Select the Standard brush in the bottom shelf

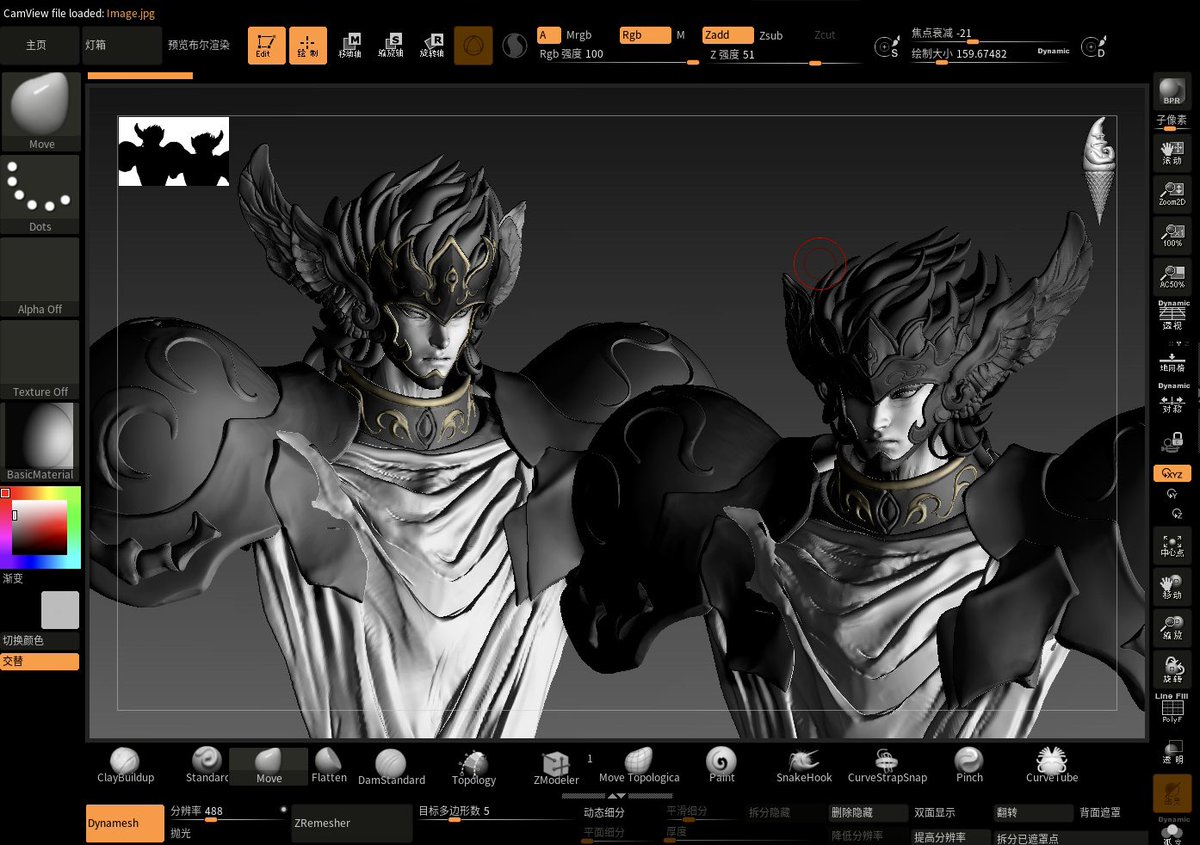[x=207, y=766]
